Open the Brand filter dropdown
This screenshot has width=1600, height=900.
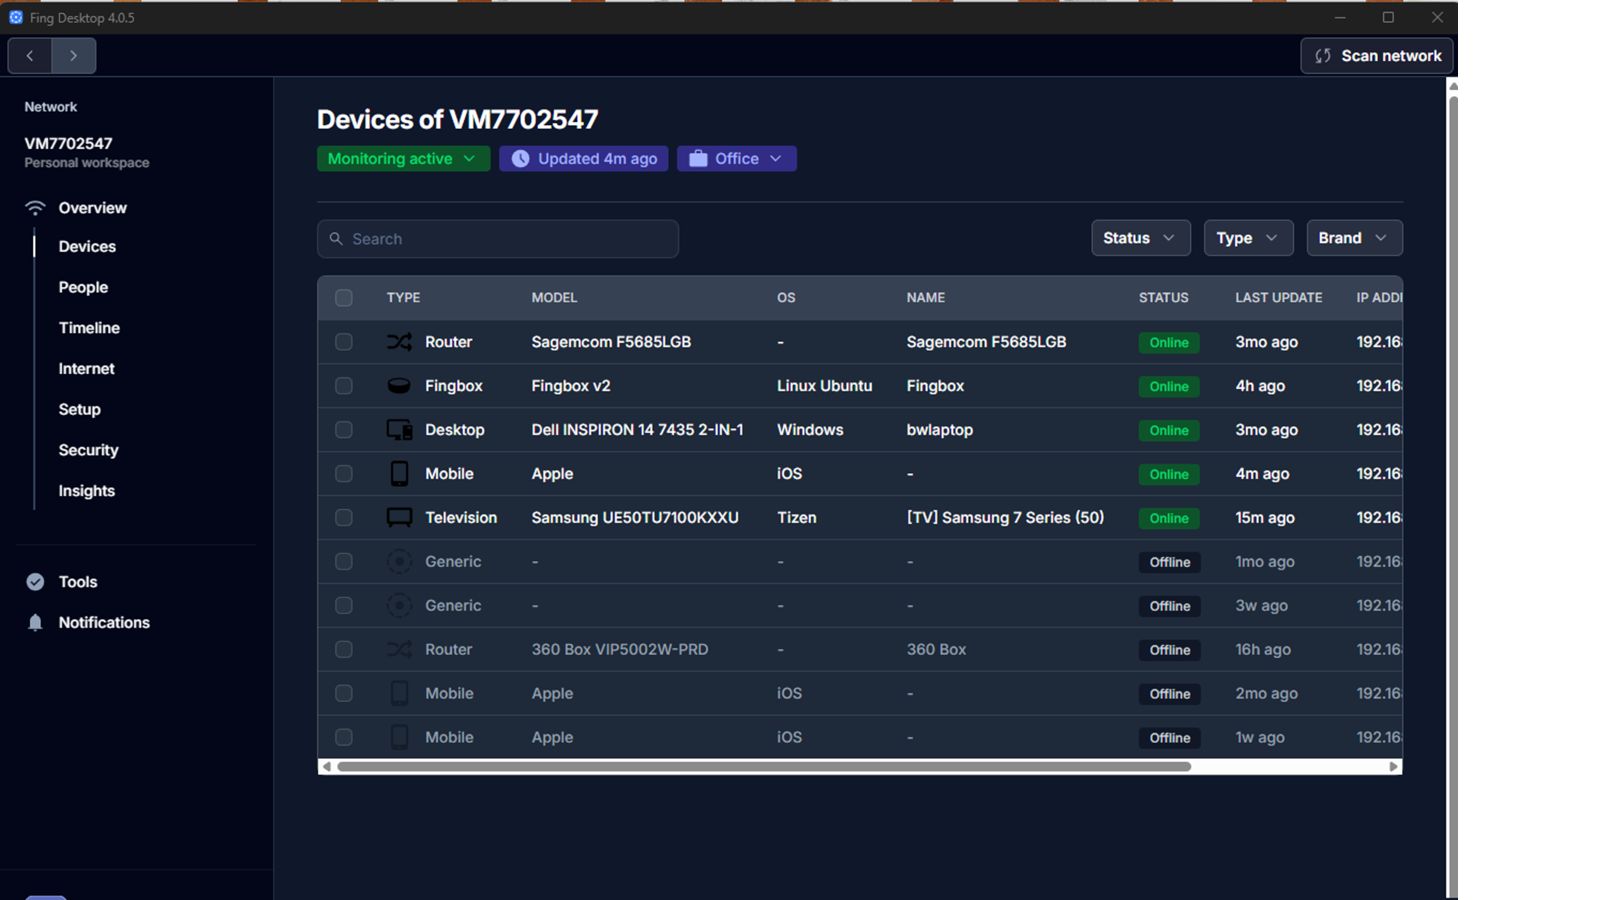[x=1354, y=238]
